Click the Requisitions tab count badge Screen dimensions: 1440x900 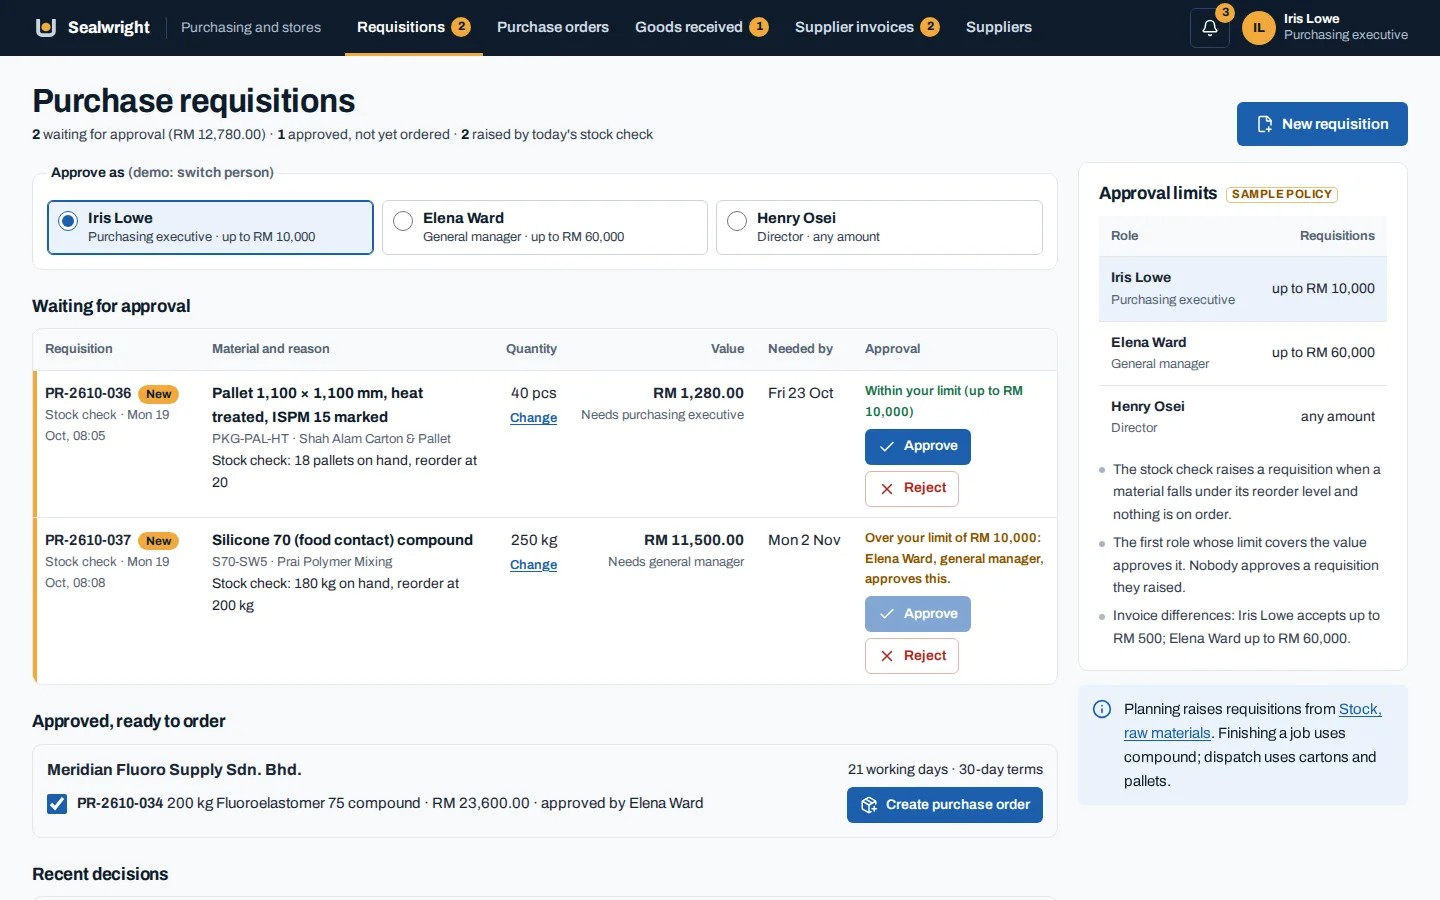pyautogui.click(x=461, y=27)
